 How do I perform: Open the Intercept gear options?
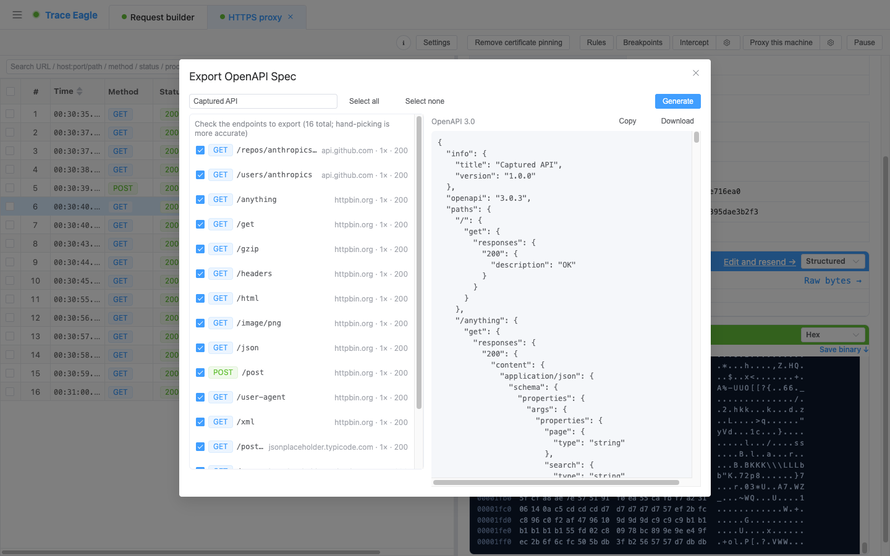[x=727, y=43]
